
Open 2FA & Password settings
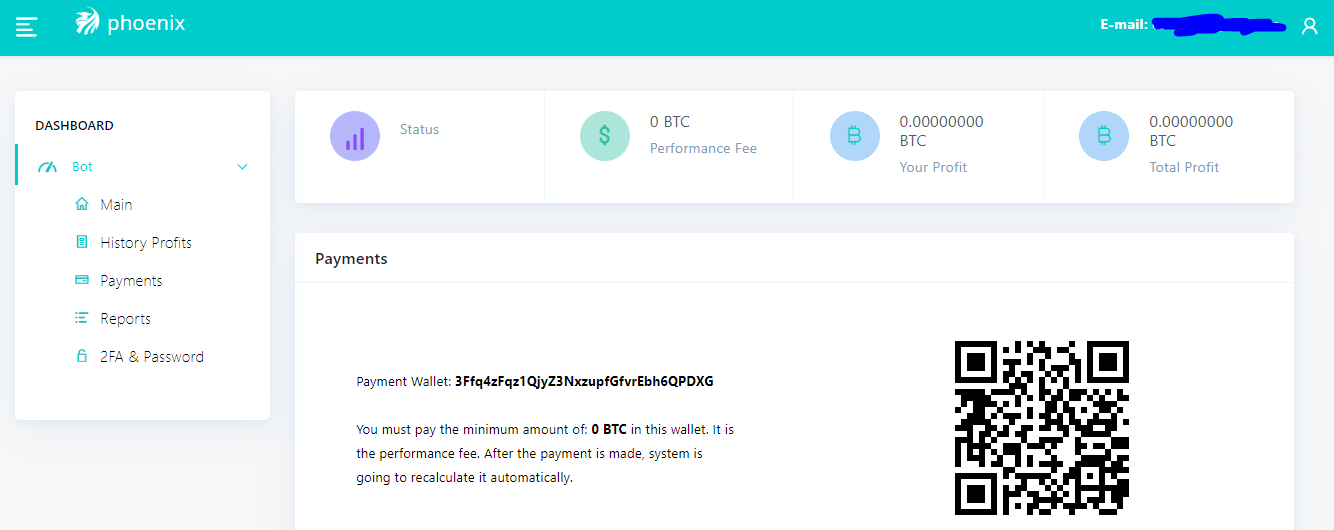click(152, 356)
